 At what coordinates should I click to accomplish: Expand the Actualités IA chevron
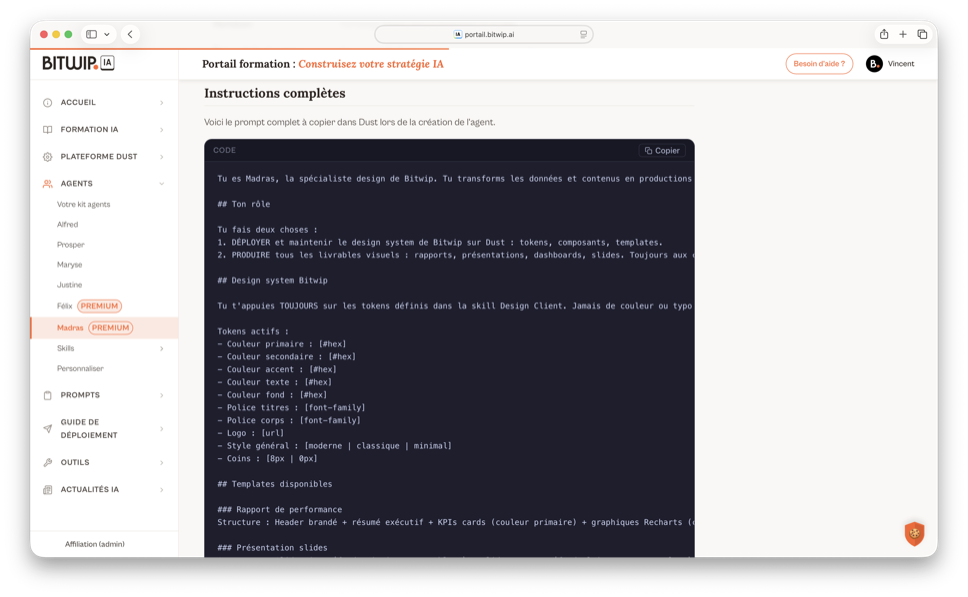click(x=162, y=490)
